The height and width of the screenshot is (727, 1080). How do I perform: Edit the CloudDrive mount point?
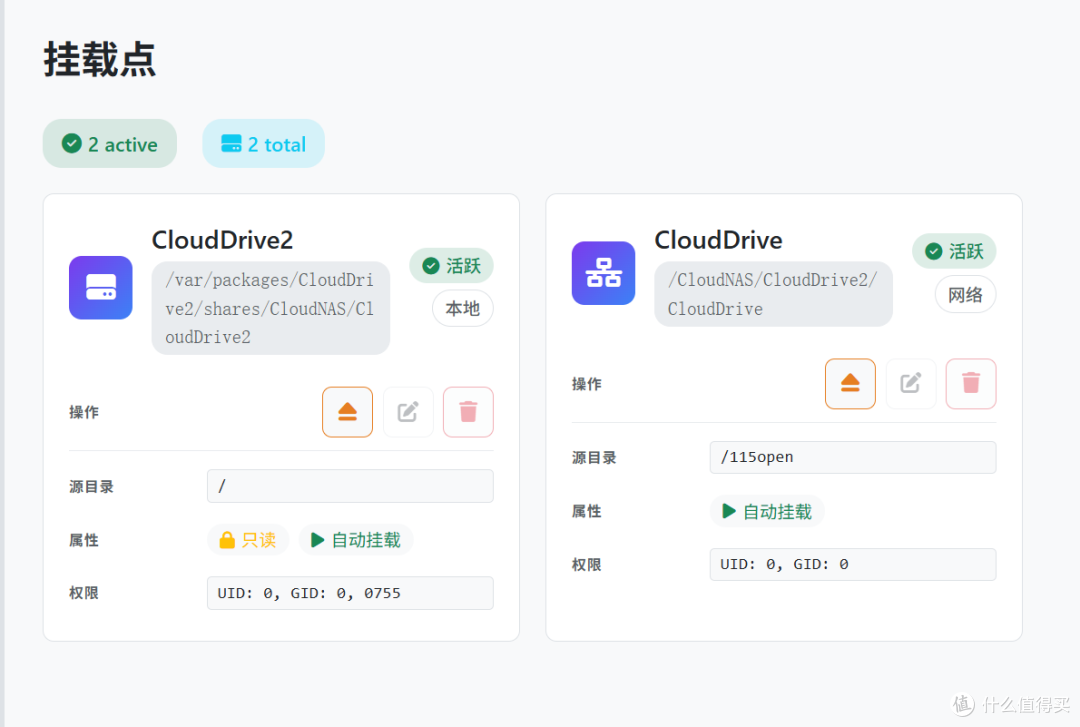click(x=911, y=384)
